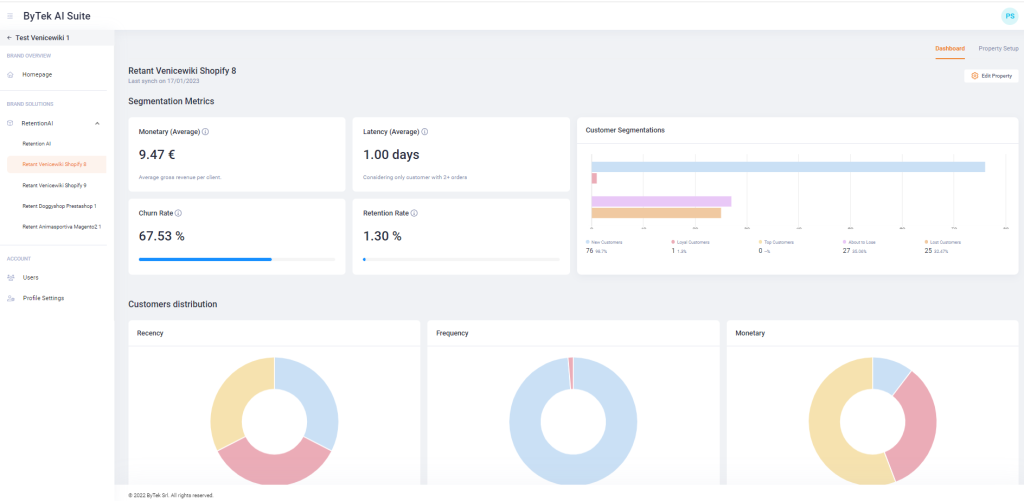Click the Monetary (Average) info icon
Viewport: 1024px width, 501px height.
pyautogui.click(x=205, y=131)
